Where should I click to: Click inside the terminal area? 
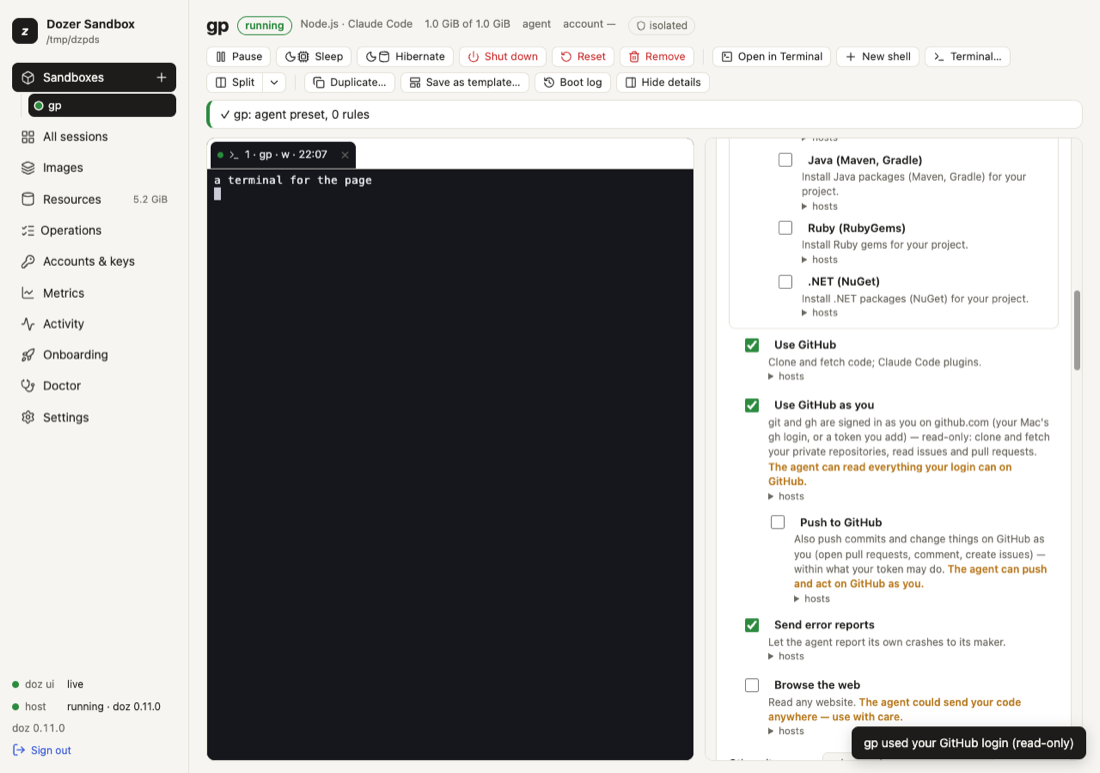(450, 463)
